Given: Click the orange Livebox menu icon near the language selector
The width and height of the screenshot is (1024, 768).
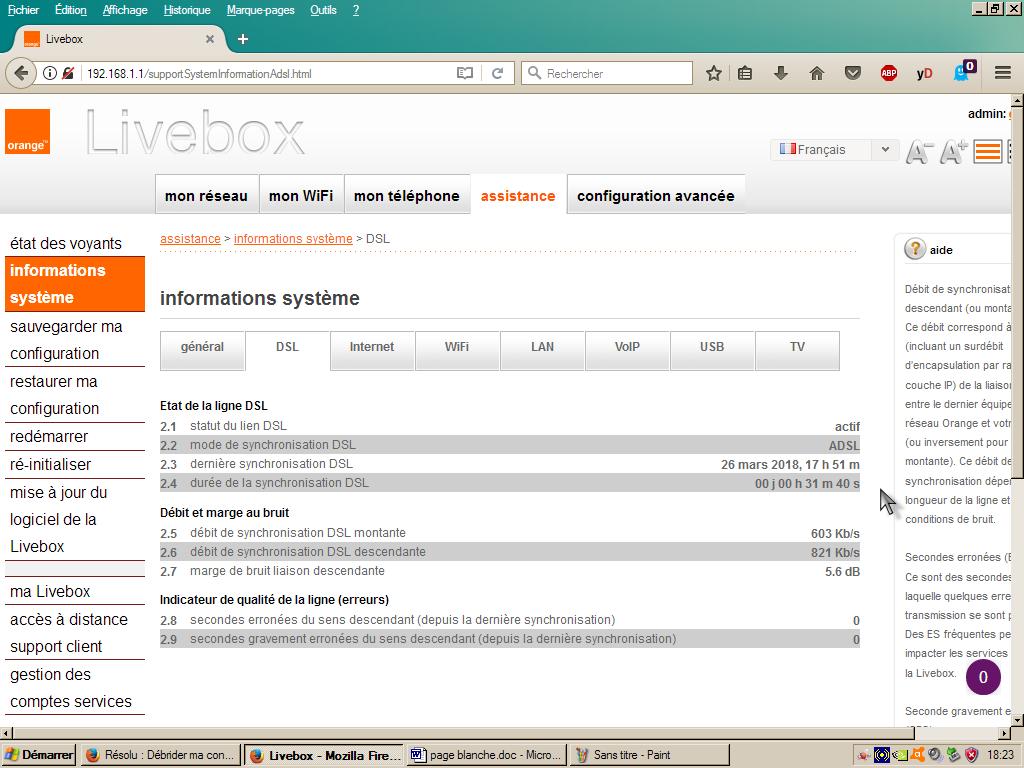Looking at the screenshot, I should (988, 150).
